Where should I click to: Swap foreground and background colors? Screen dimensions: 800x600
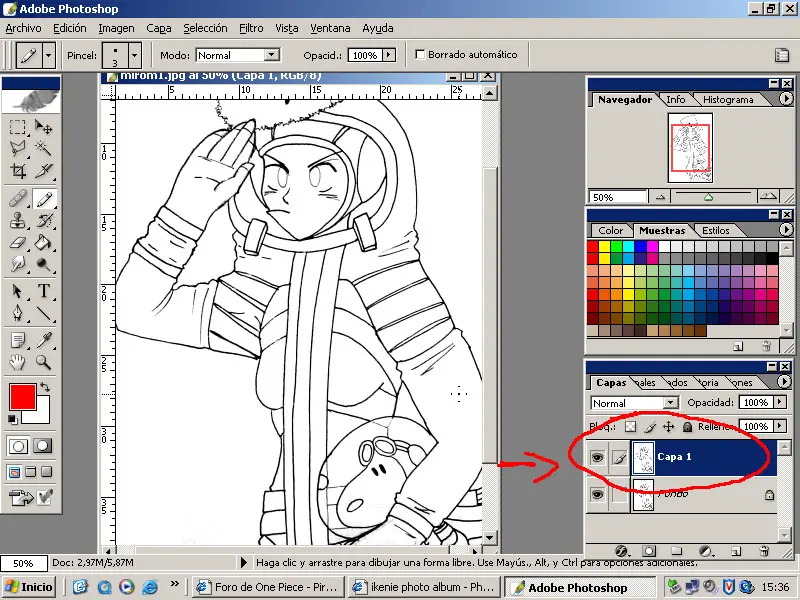pyautogui.click(x=45, y=387)
